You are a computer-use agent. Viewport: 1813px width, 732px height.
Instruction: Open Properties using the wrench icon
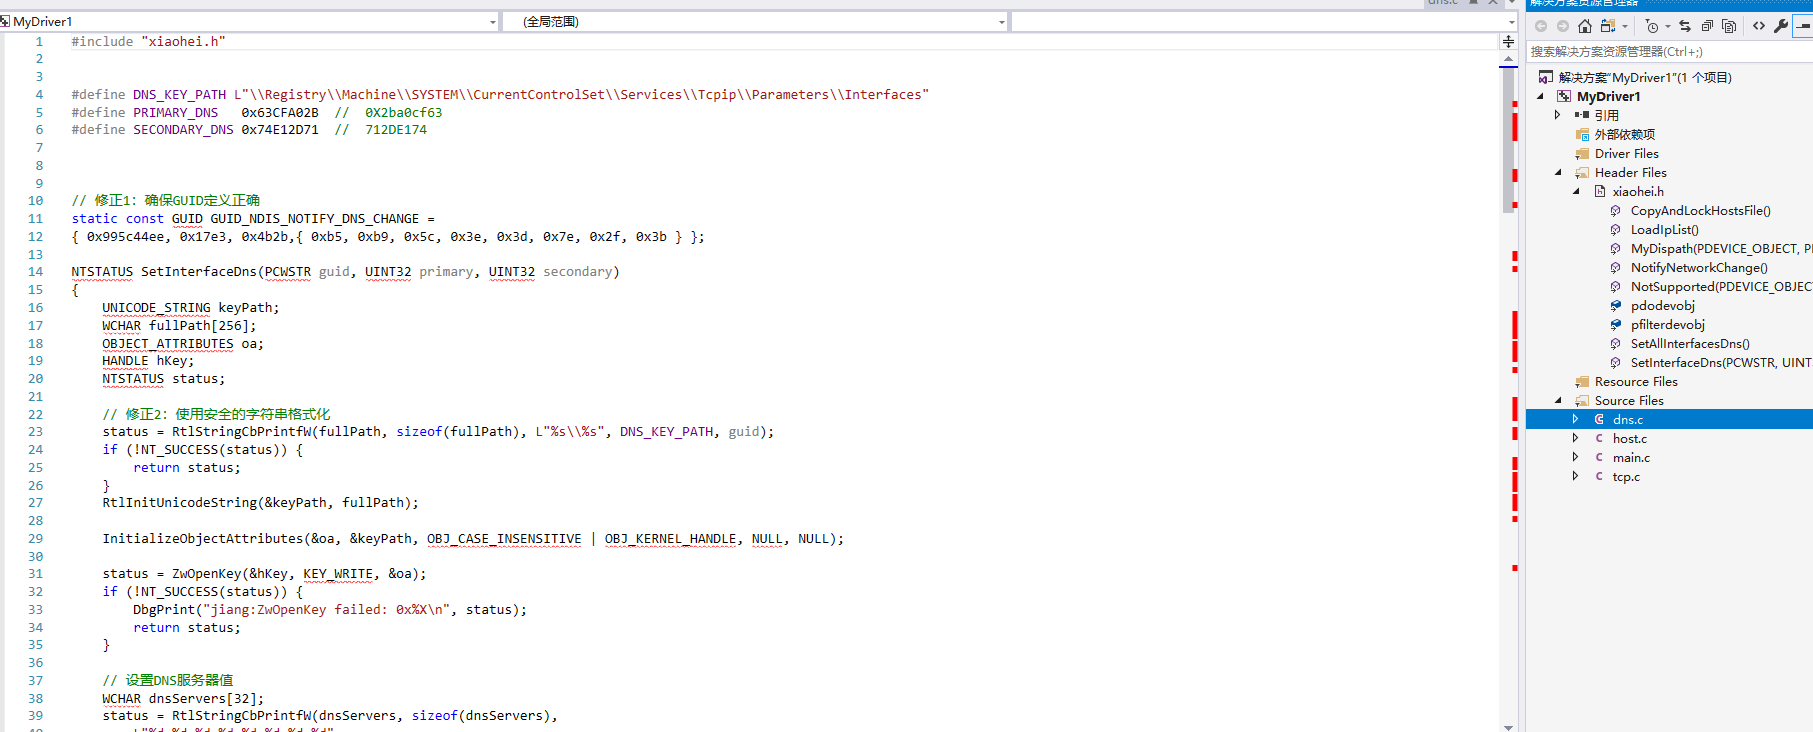[1781, 26]
